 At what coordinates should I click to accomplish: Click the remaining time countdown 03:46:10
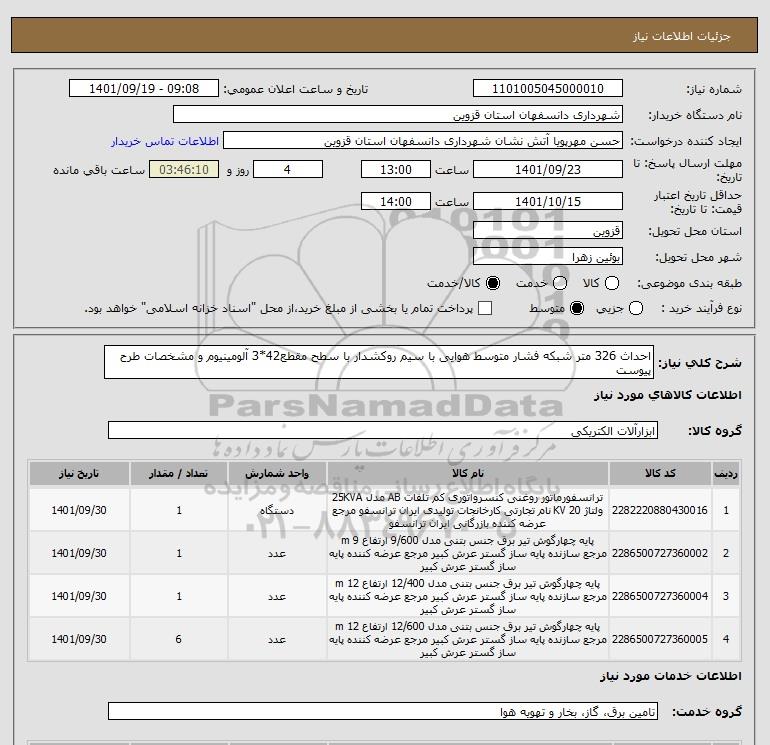point(184,169)
